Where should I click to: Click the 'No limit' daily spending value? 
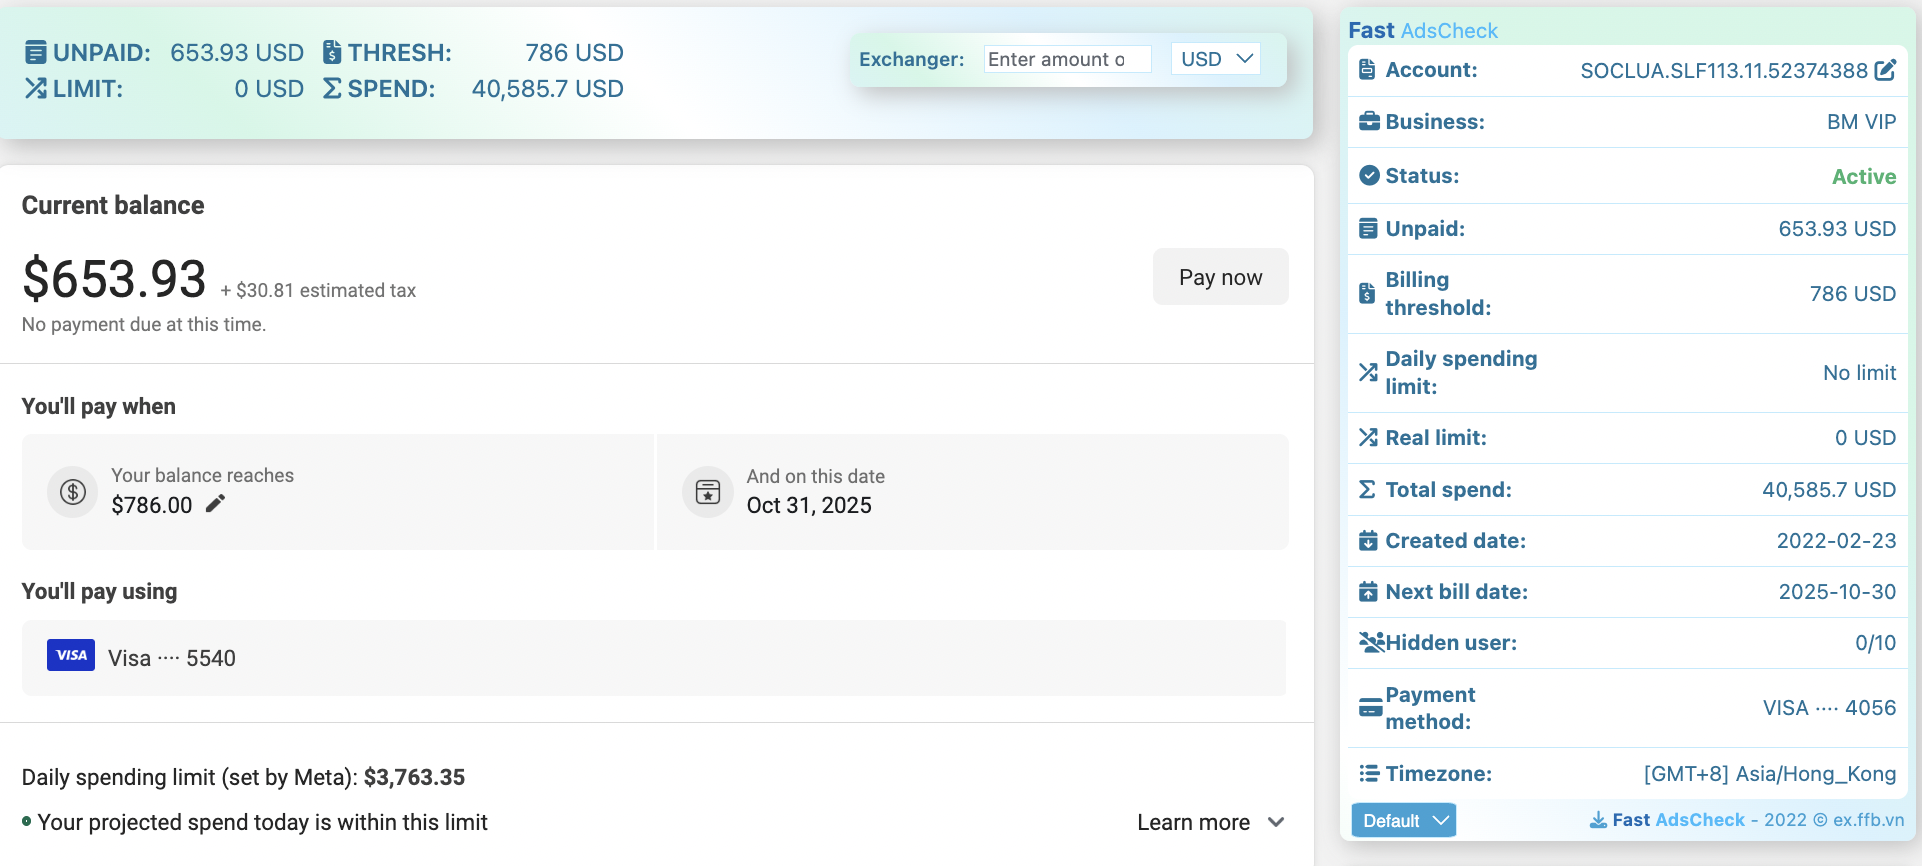click(x=1859, y=373)
